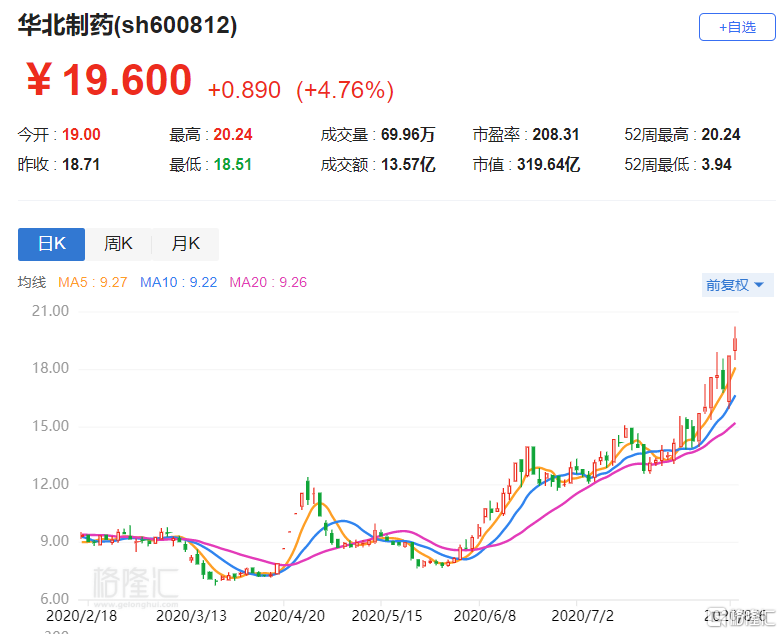Click the 12.00 price axis label
This screenshot has height=634, width=782.
pos(50,483)
